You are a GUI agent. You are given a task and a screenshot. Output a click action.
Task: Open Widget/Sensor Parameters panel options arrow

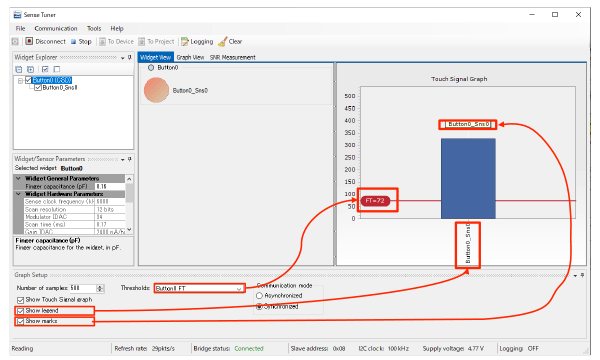click(123, 159)
